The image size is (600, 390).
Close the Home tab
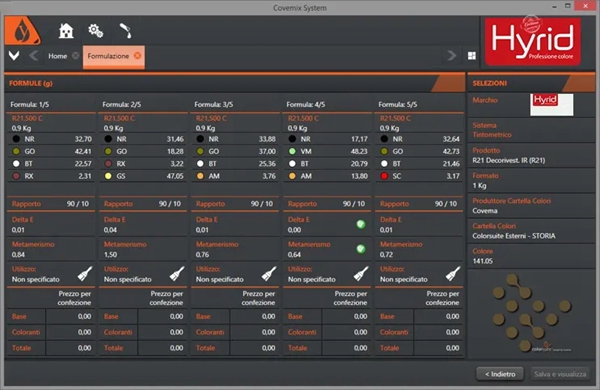coord(76,56)
